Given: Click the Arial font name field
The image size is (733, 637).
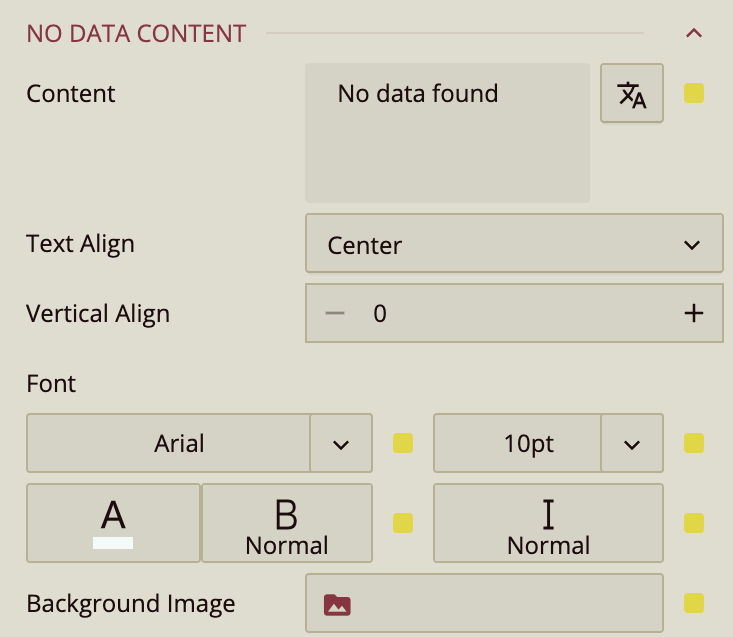Looking at the screenshot, I should (168, 443).
